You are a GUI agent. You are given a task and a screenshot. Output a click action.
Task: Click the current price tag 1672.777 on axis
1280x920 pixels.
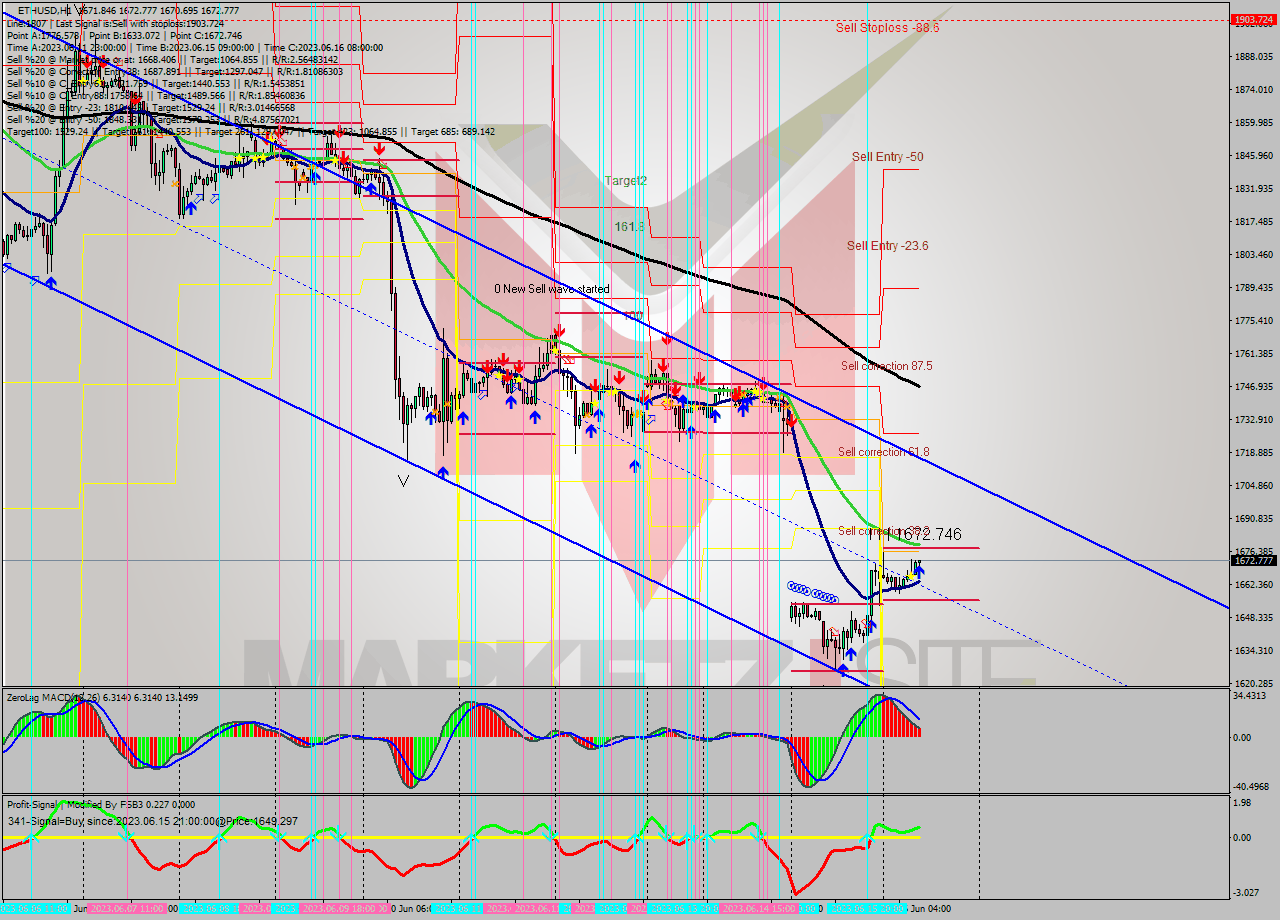(x=1253, y=561)
